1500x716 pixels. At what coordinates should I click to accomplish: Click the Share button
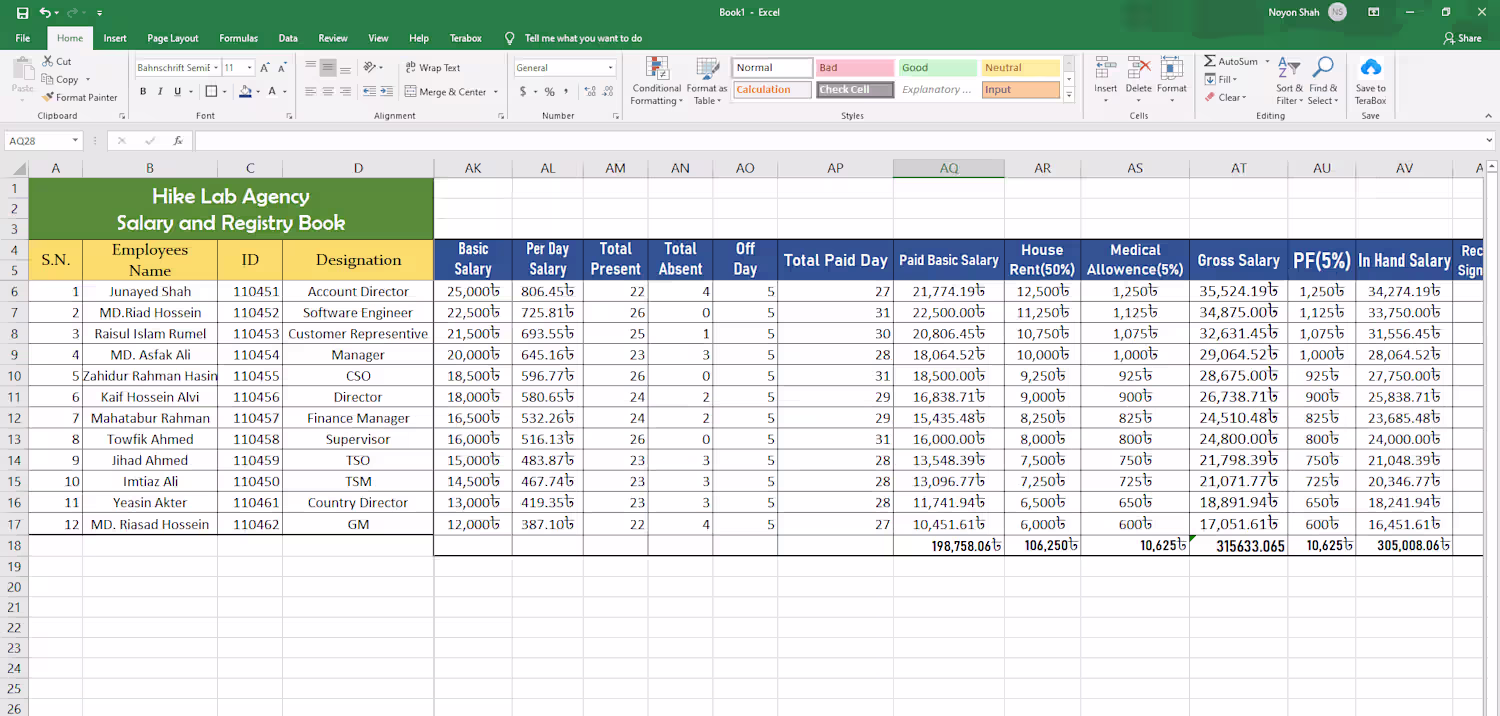pyautogui.click(x=1462, y=38)
